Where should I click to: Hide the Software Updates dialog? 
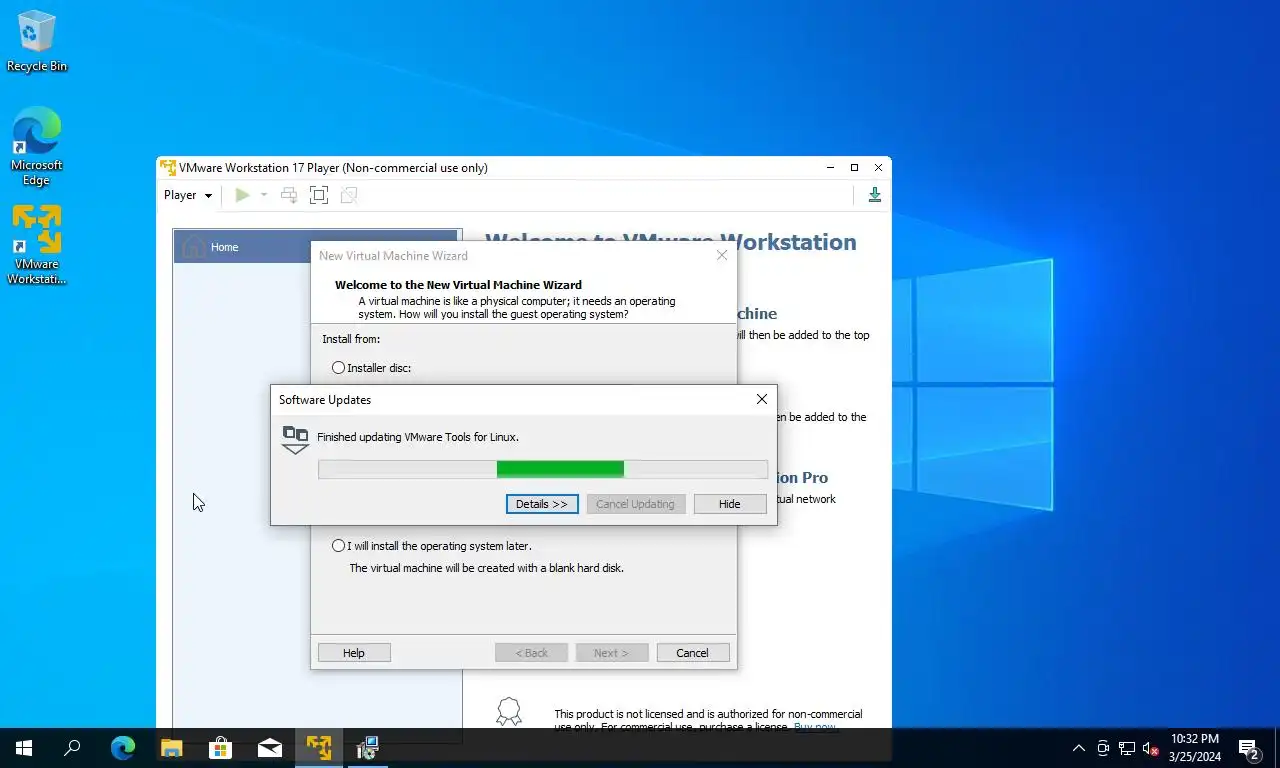730,504
